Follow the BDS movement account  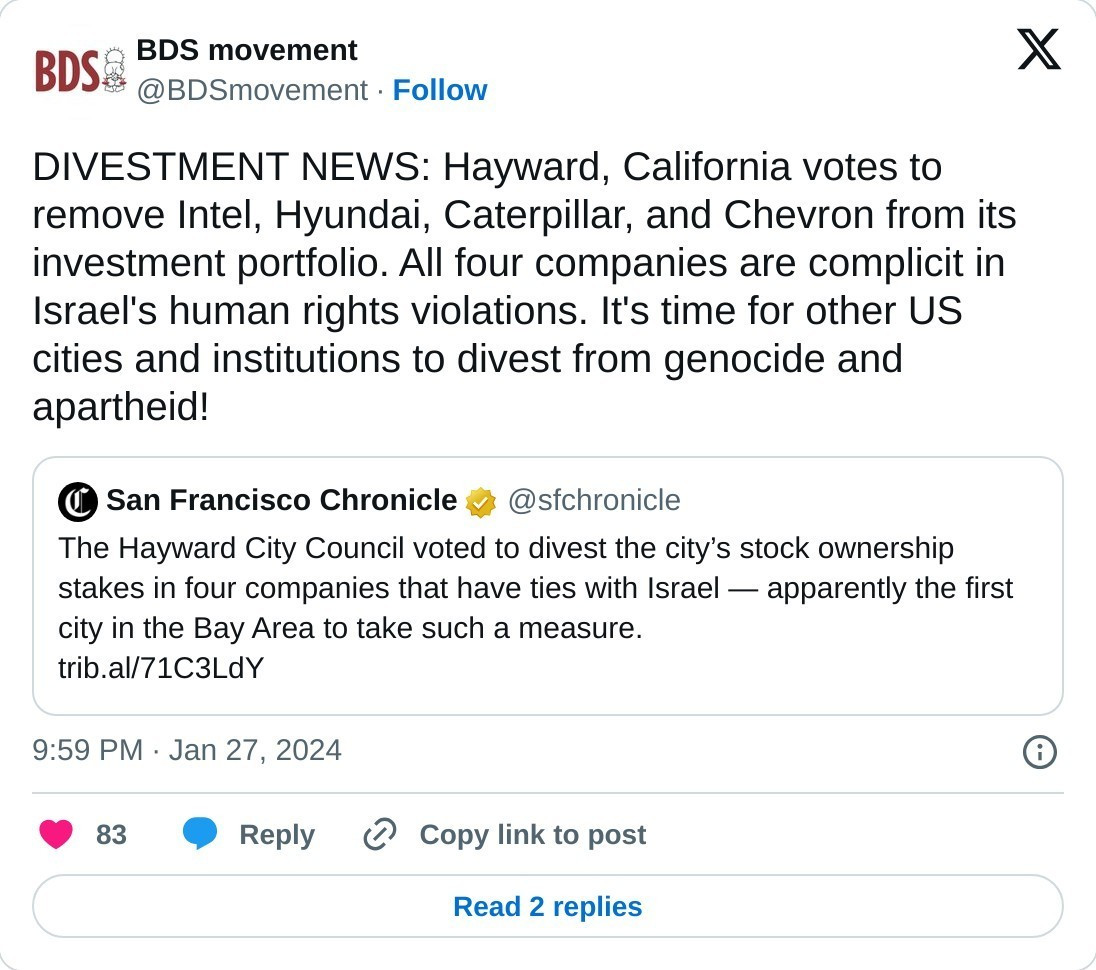(440, 90)
